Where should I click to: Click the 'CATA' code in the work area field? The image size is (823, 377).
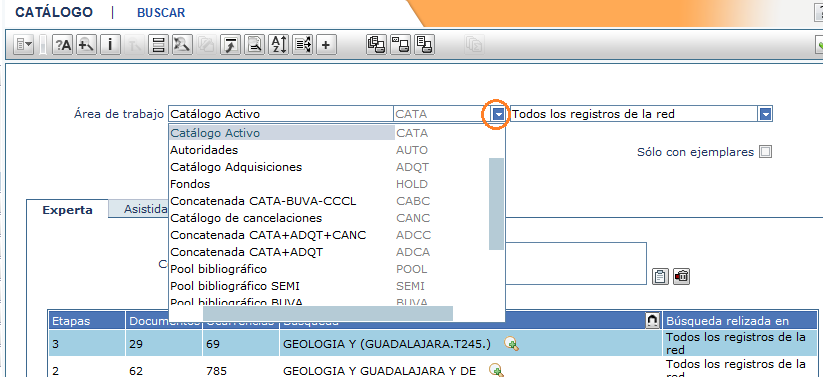412,114
